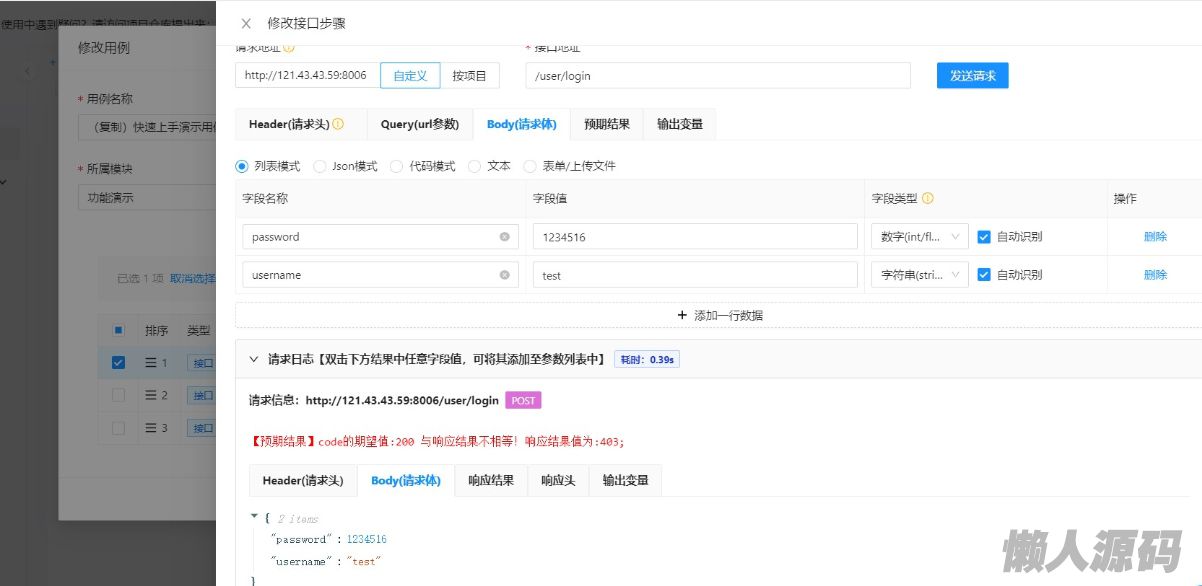Click the 接口地址 input field
This screenshot has height=586, width=1202.
(x=717, y=75)
